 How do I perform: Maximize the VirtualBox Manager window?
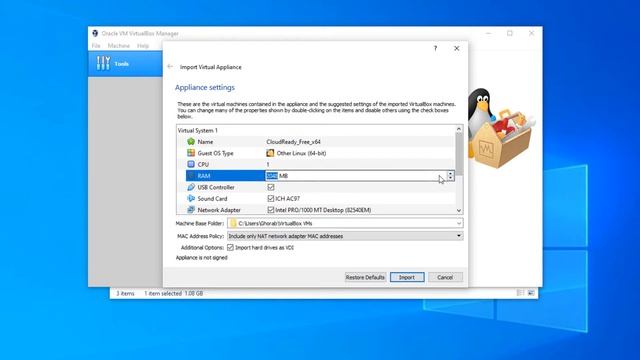[510, 33]
